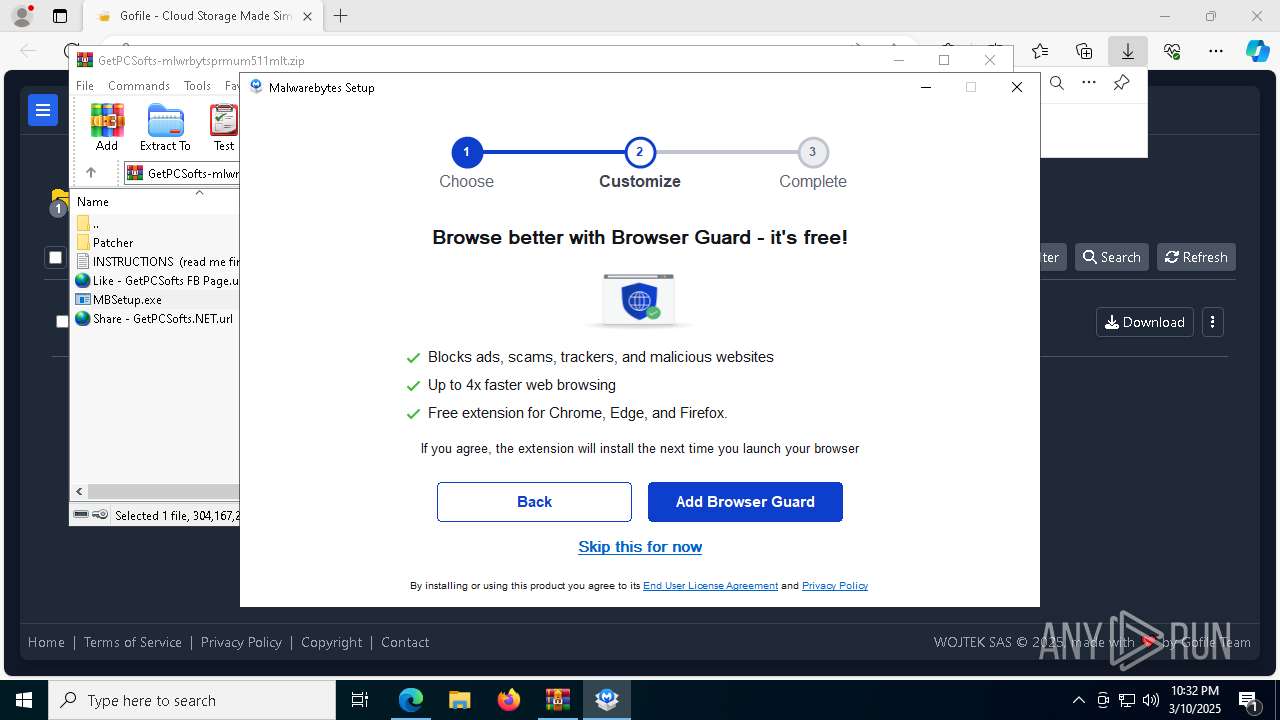Open WinRAR File menu
The width and height of the screenshot is (1280, 720).
pyautogui.click(x=85, y=86)
